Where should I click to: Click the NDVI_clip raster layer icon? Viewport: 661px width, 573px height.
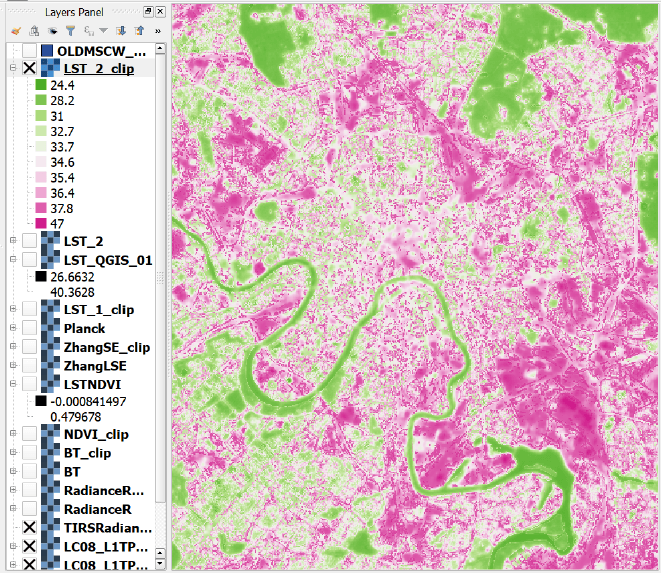pyautogui.click(x=50, y=434)
